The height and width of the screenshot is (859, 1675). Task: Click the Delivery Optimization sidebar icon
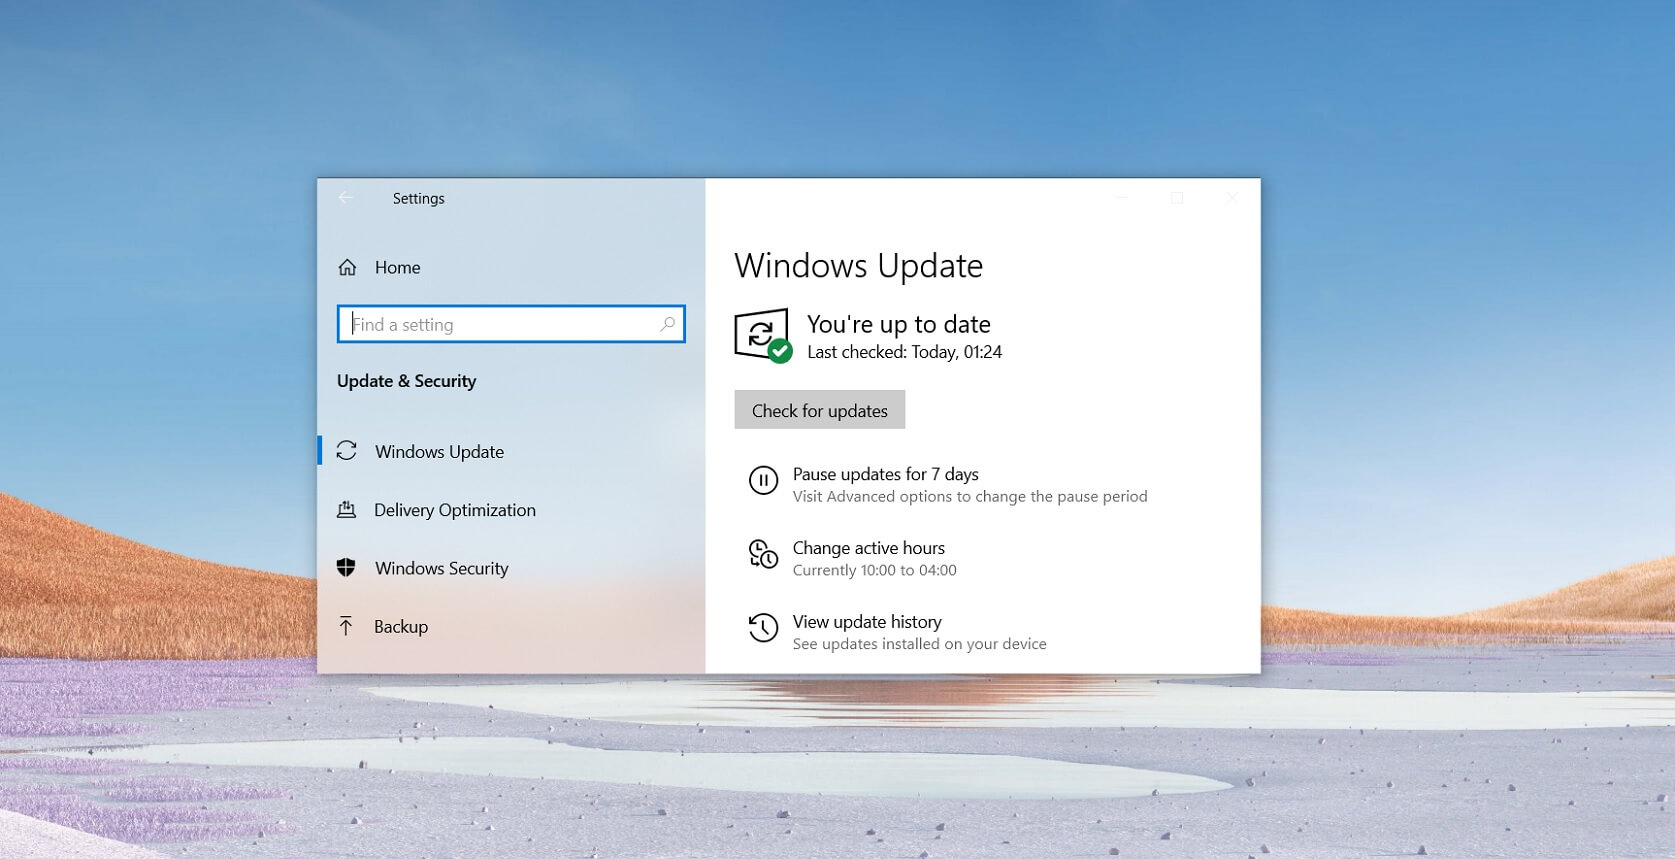point(346,510)
